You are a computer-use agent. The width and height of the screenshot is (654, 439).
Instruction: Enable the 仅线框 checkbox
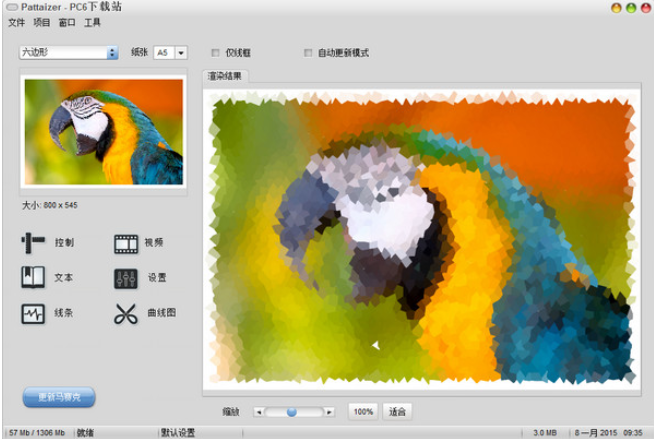[x=215, y=53]
